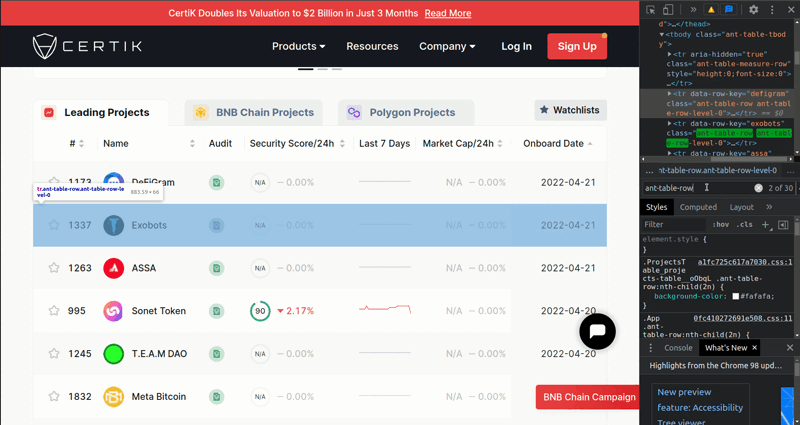Open the DevTools messages indicator

[x=729, y=10]
